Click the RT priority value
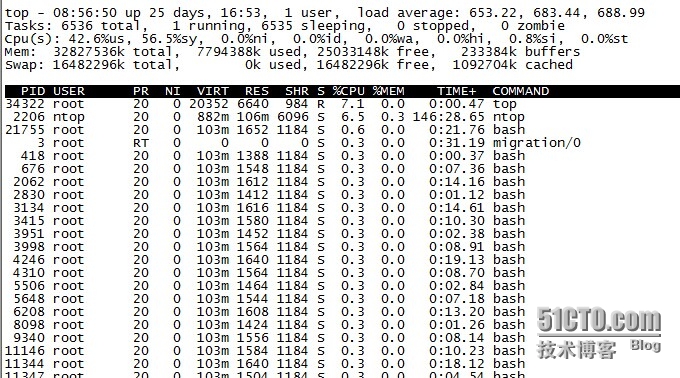The height and width of the screenshot is (378, 680). [141, 143]
